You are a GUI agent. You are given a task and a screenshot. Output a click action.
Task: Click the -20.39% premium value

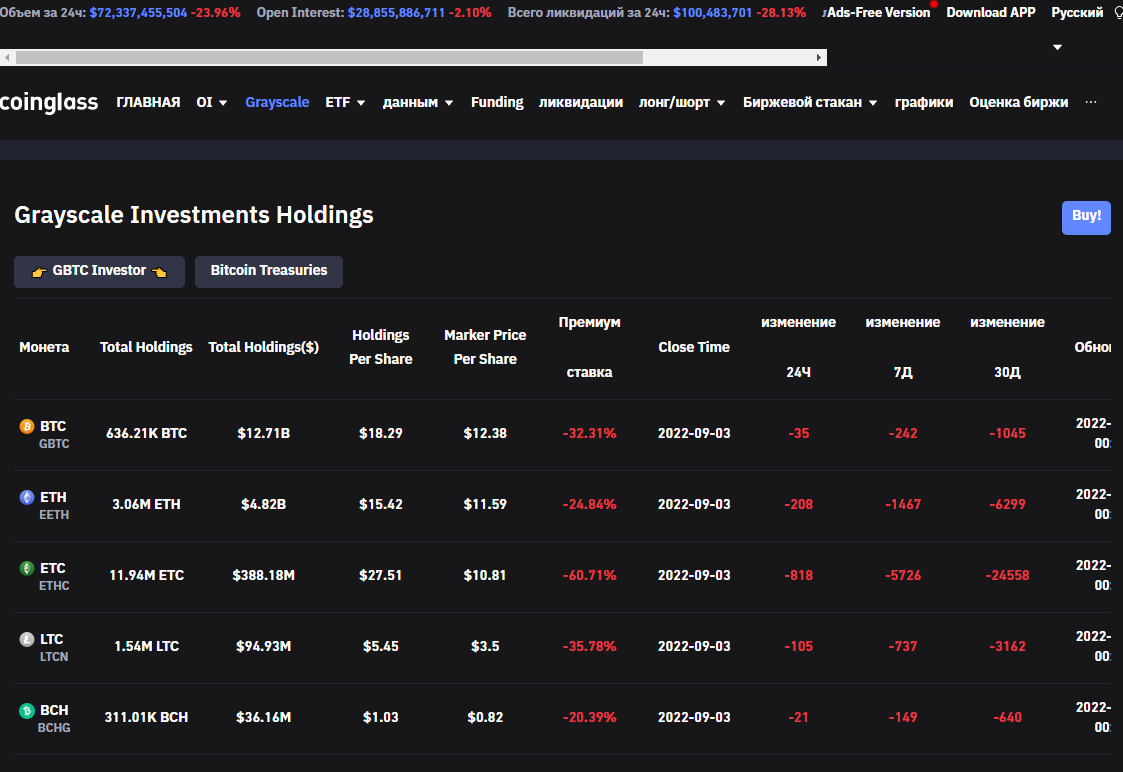tap(589, 717)
